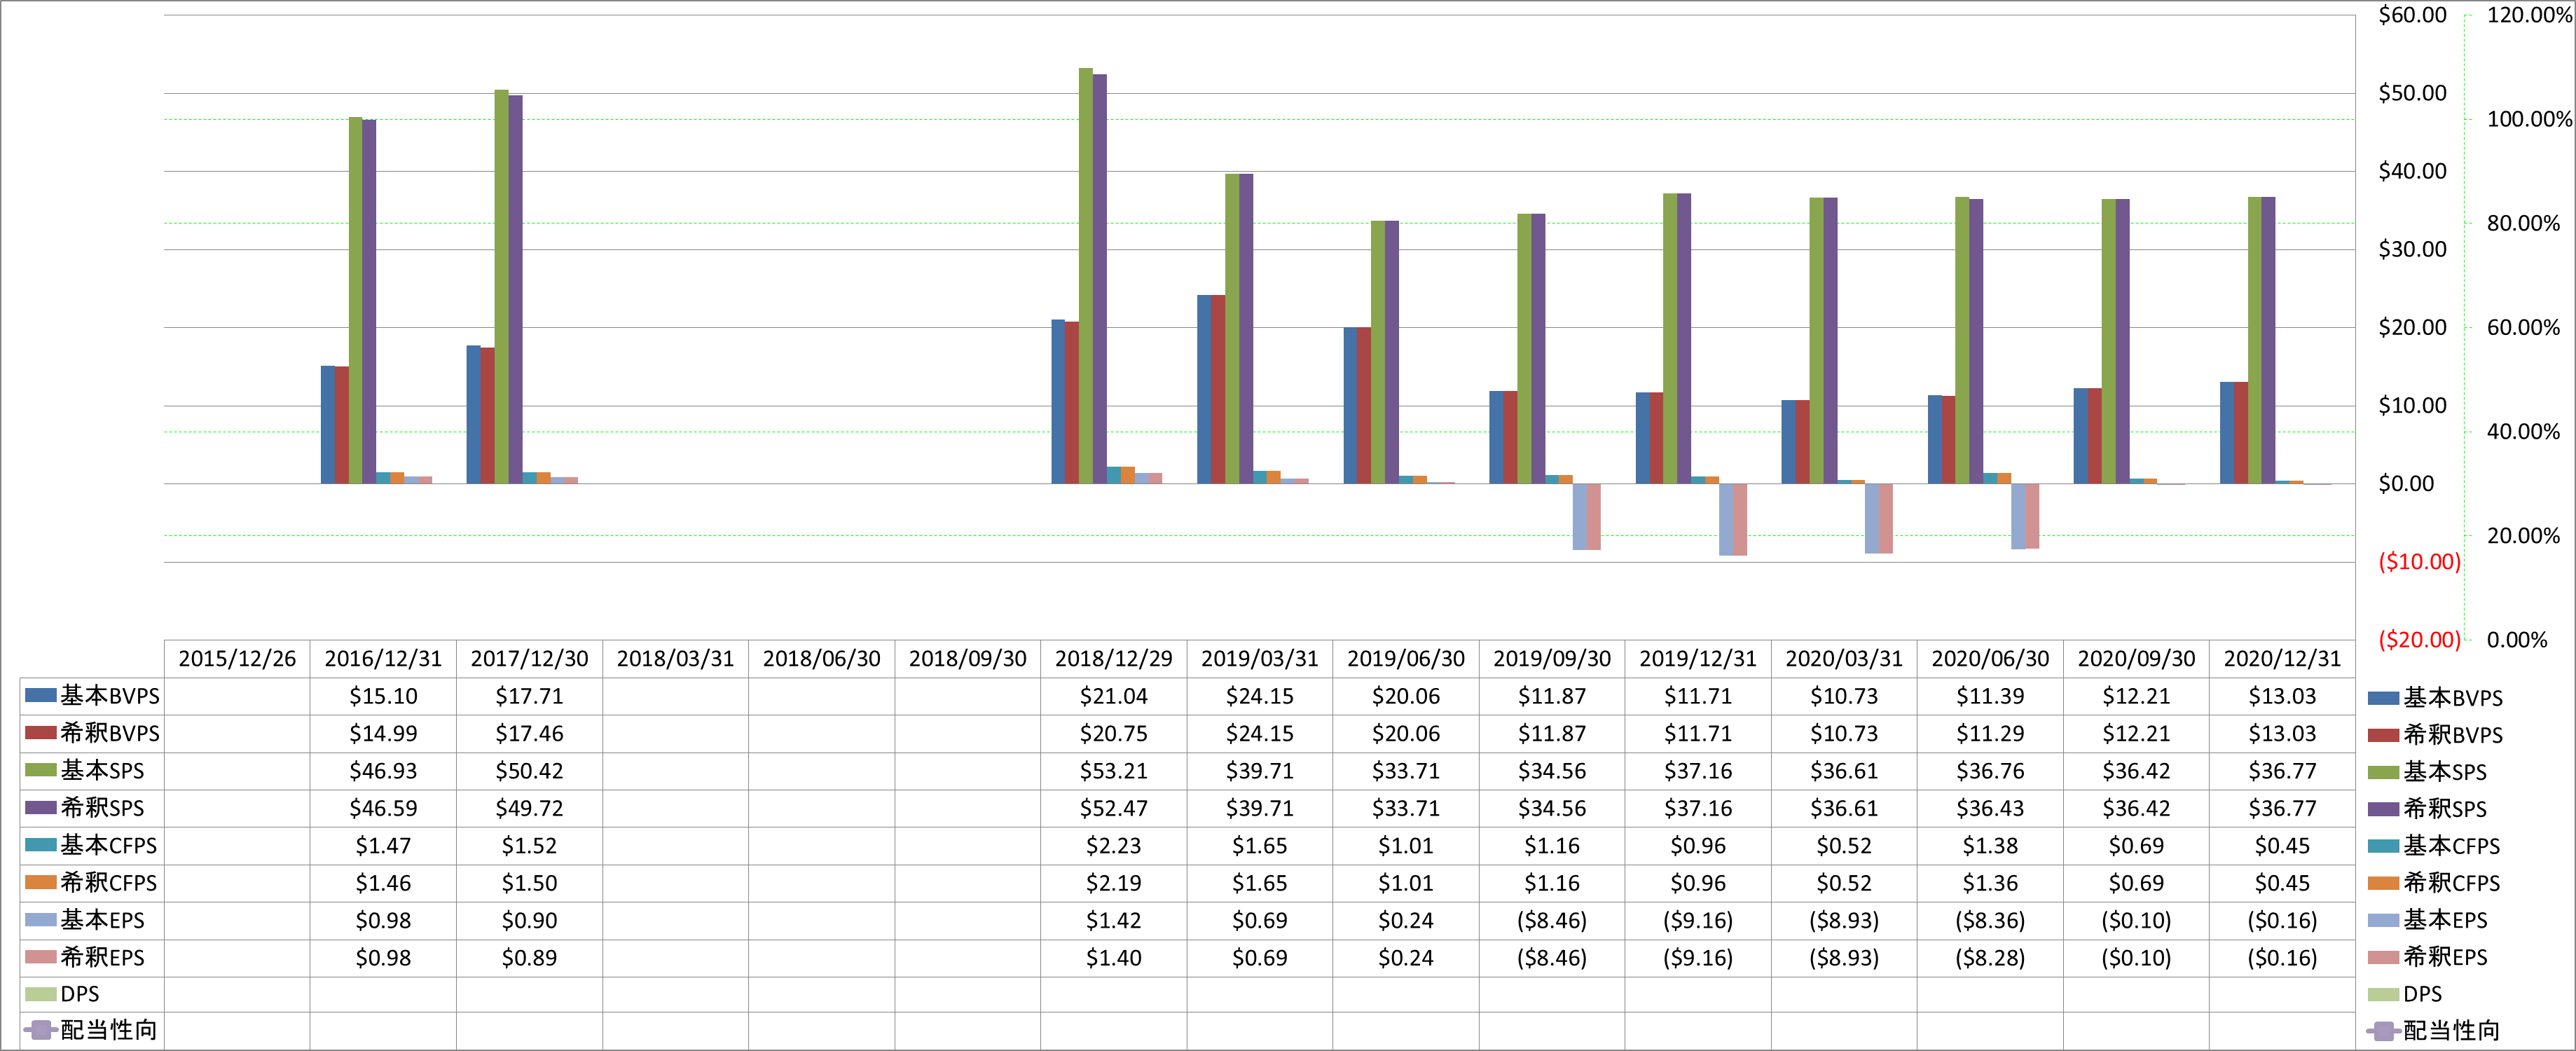This screenshot has width=2576, height=1051.
Task: Select the DPS row label on the left
Action: [x=80, y=994]
